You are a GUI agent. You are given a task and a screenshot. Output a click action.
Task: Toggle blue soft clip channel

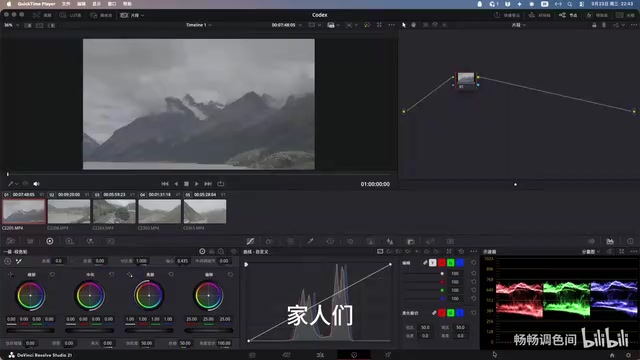point(460,313)
